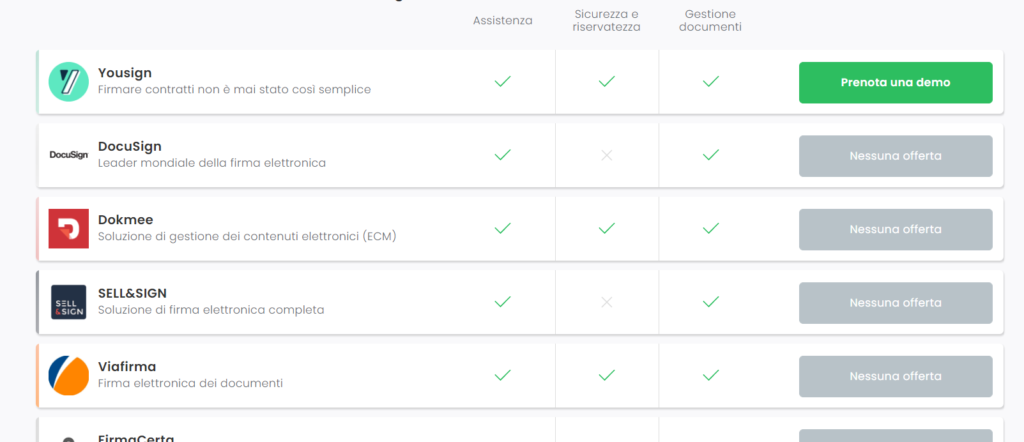1024x442 pixels.
Task: Click Dokmee's Gestione documenti checkmark
Action: pyautogui.click(x=711, y=229)
